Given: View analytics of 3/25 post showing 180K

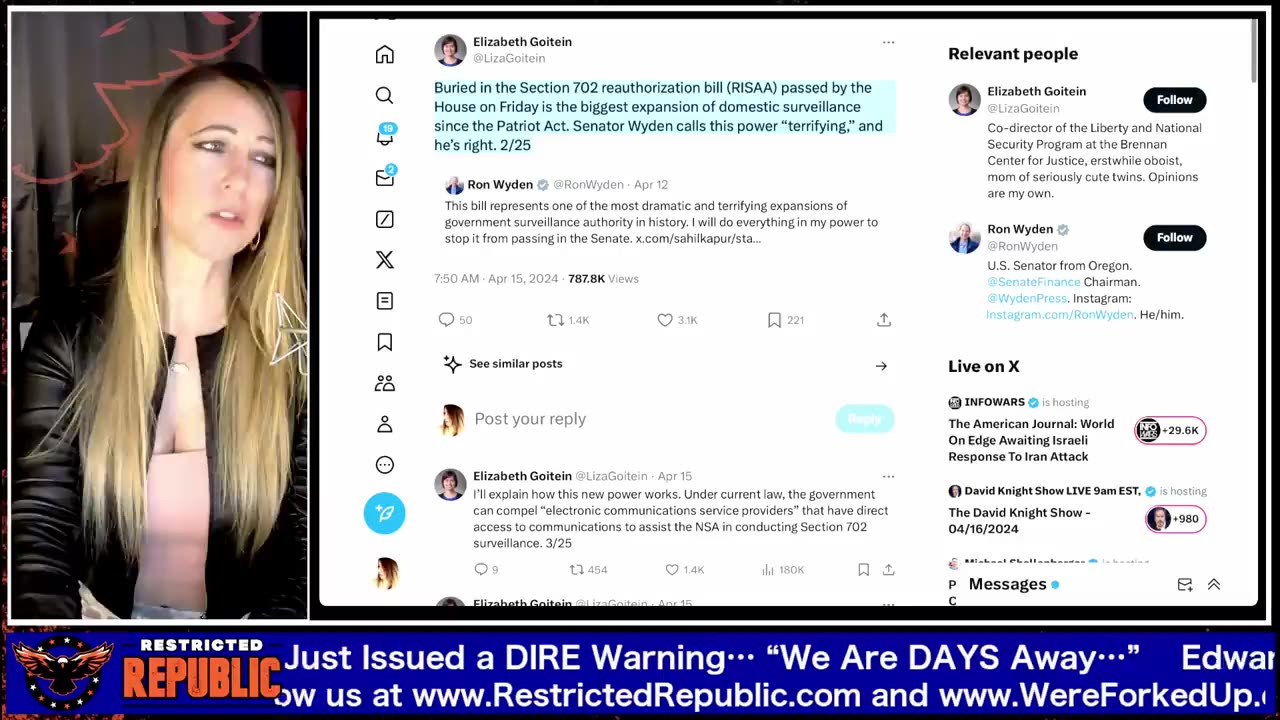Looking at the screenshot, I should tap(783, 570).
